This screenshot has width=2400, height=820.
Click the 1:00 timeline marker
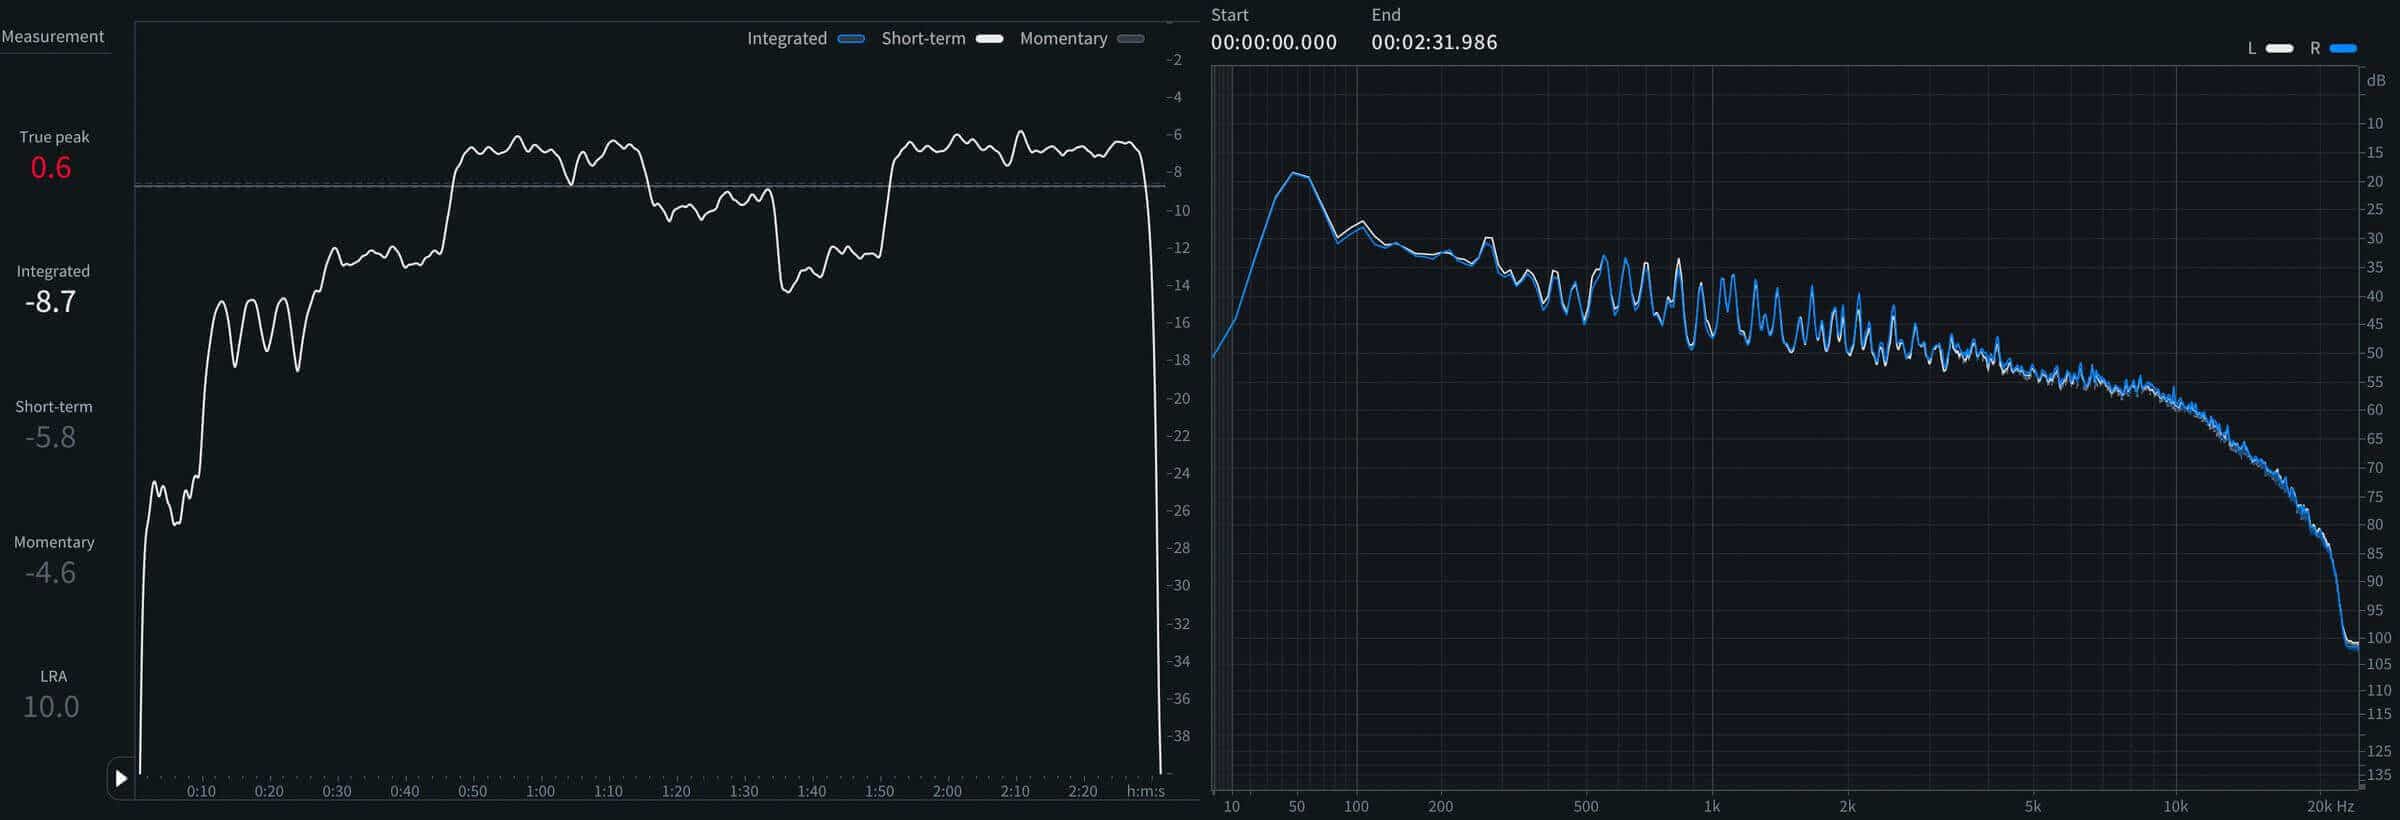[540, 791]
